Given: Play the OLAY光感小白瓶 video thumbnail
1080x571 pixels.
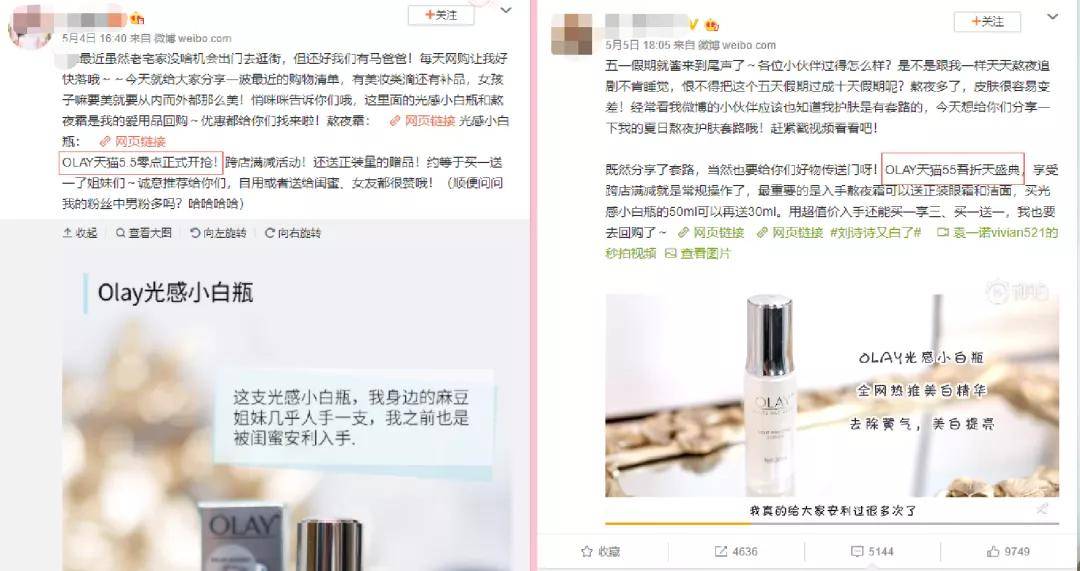Looking at the screenshot, I should pos(832,395).
